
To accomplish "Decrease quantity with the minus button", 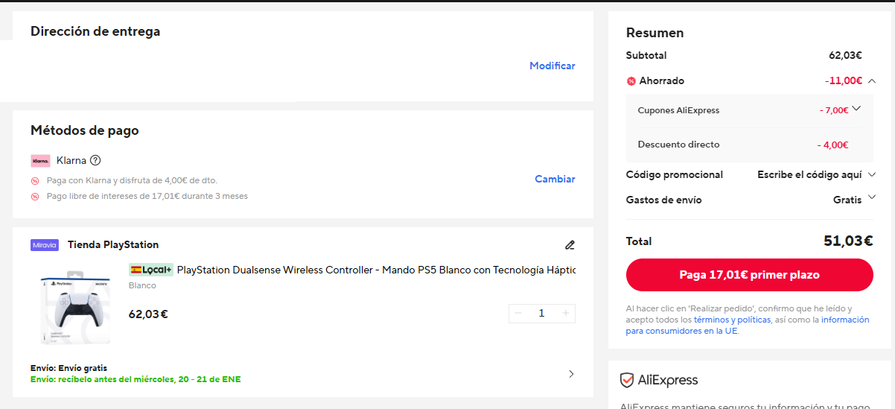I will [518, 313].
